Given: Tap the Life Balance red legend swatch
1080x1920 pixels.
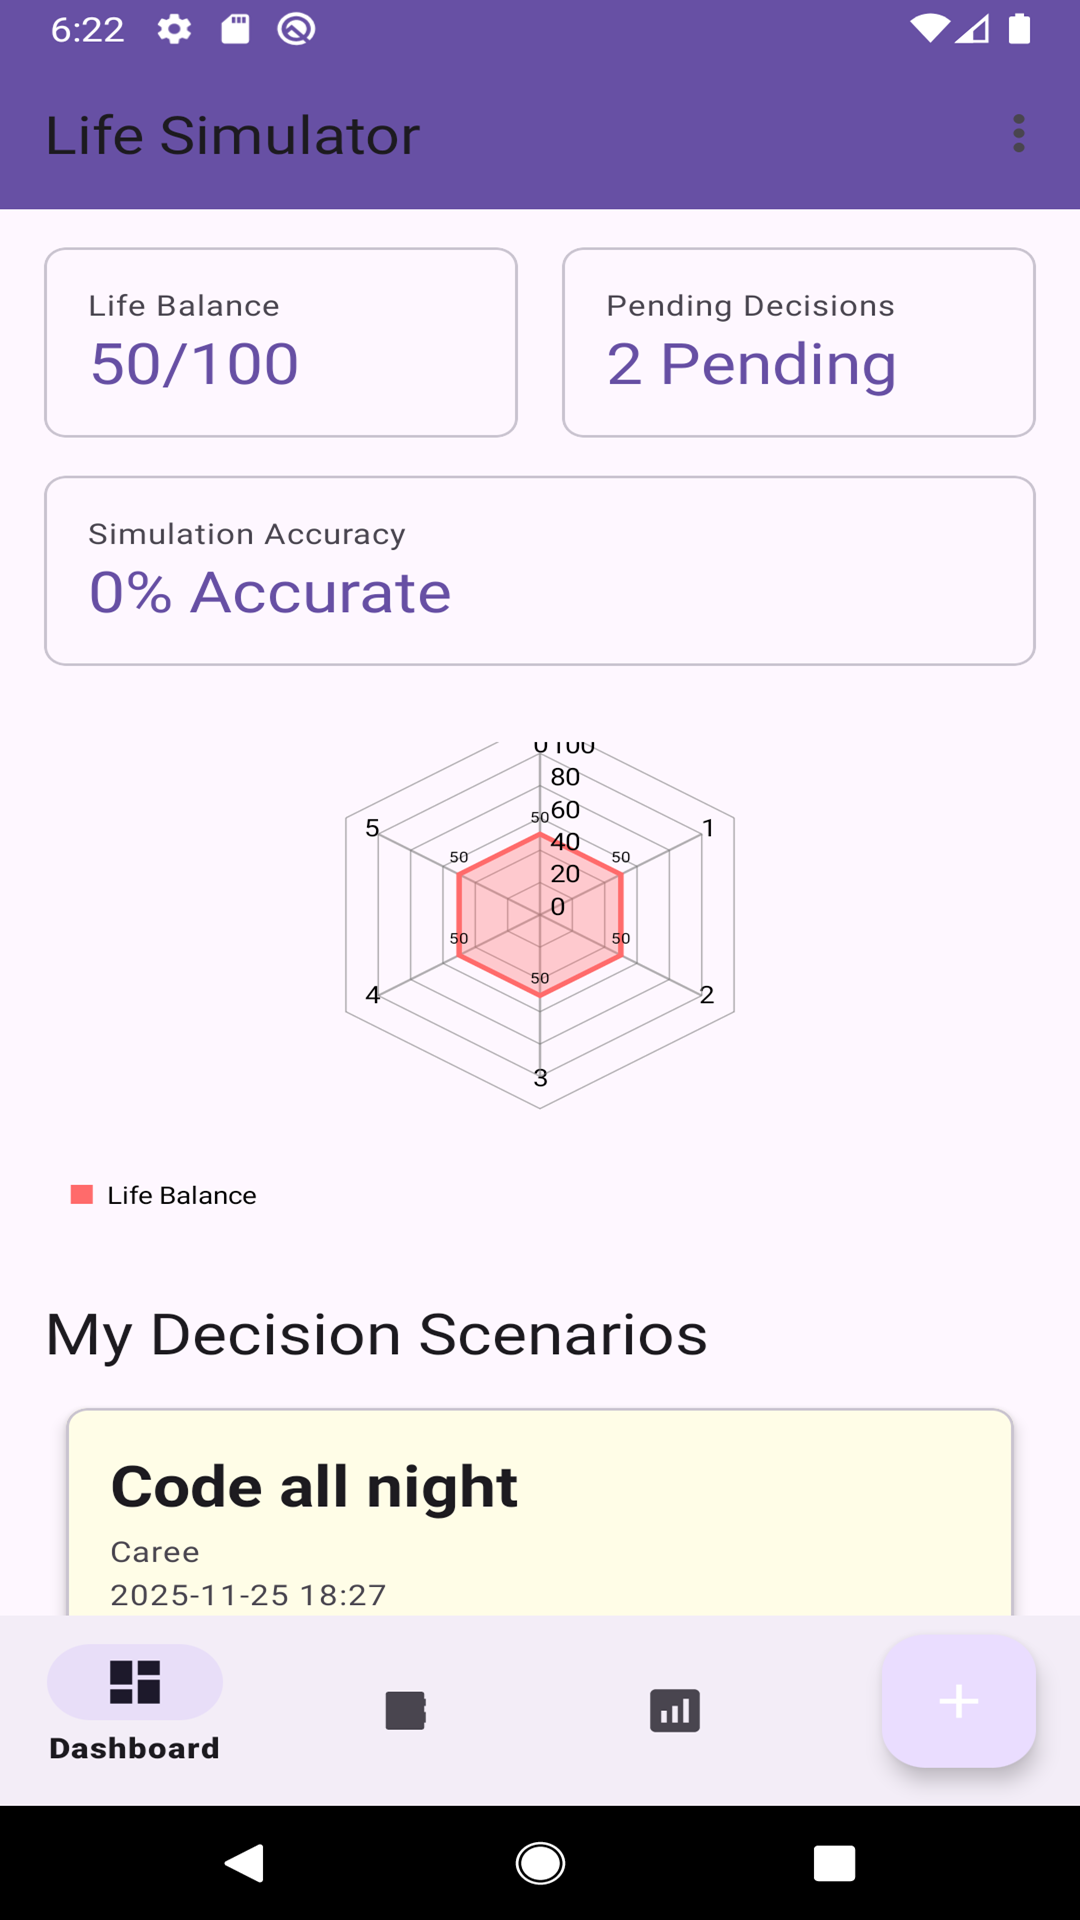Looking at the screenshot, I should pyautogui.click(x=82, y=1195).
